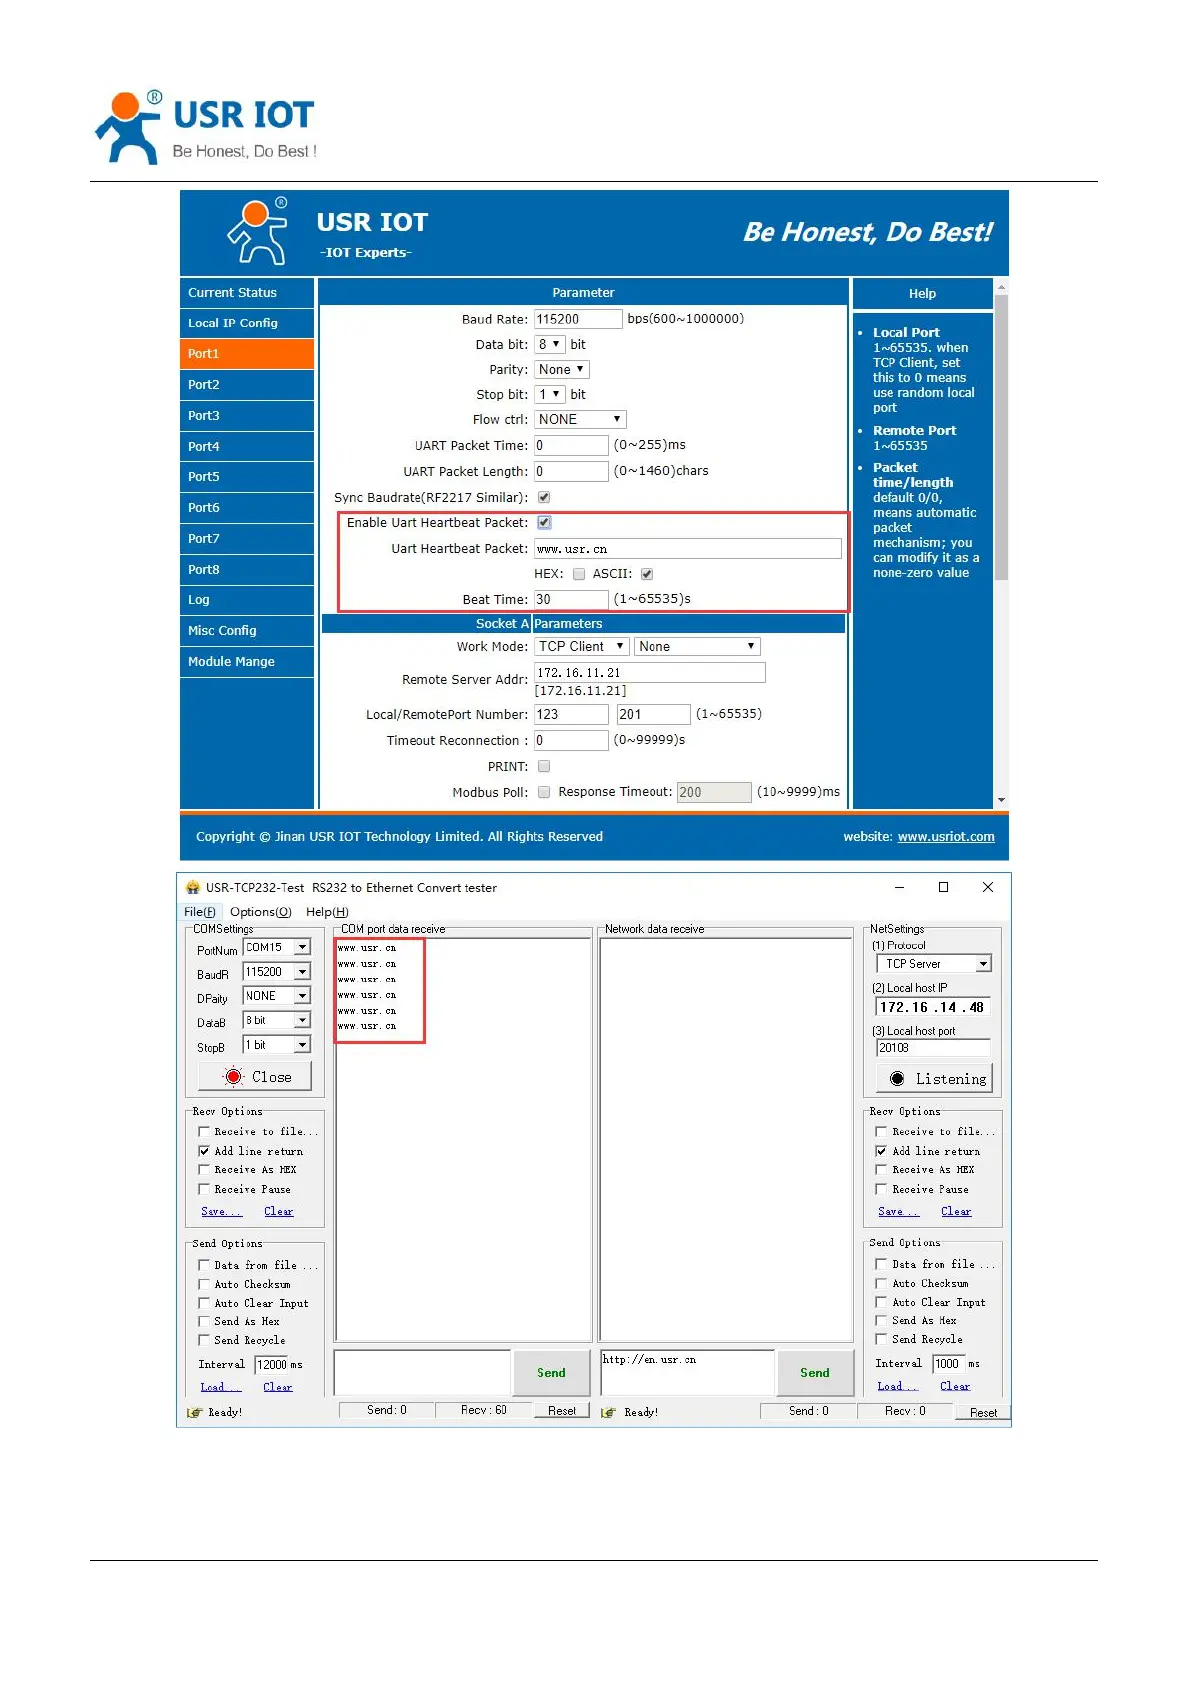Select Port5 in the sidebar

click(247, 477)
